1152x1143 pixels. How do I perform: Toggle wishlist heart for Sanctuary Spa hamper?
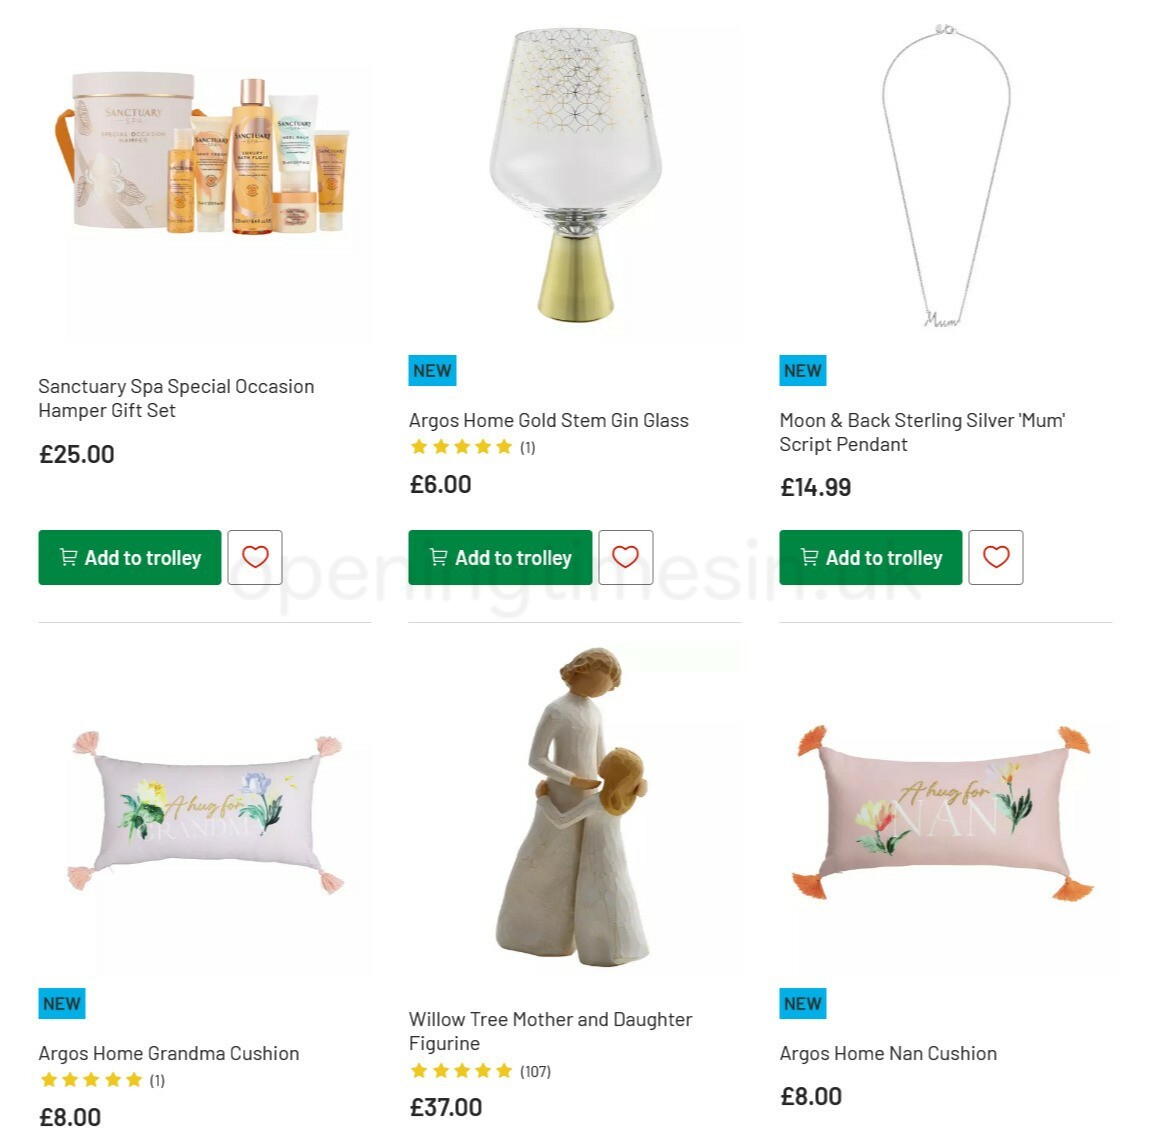[x=255, y=557]
